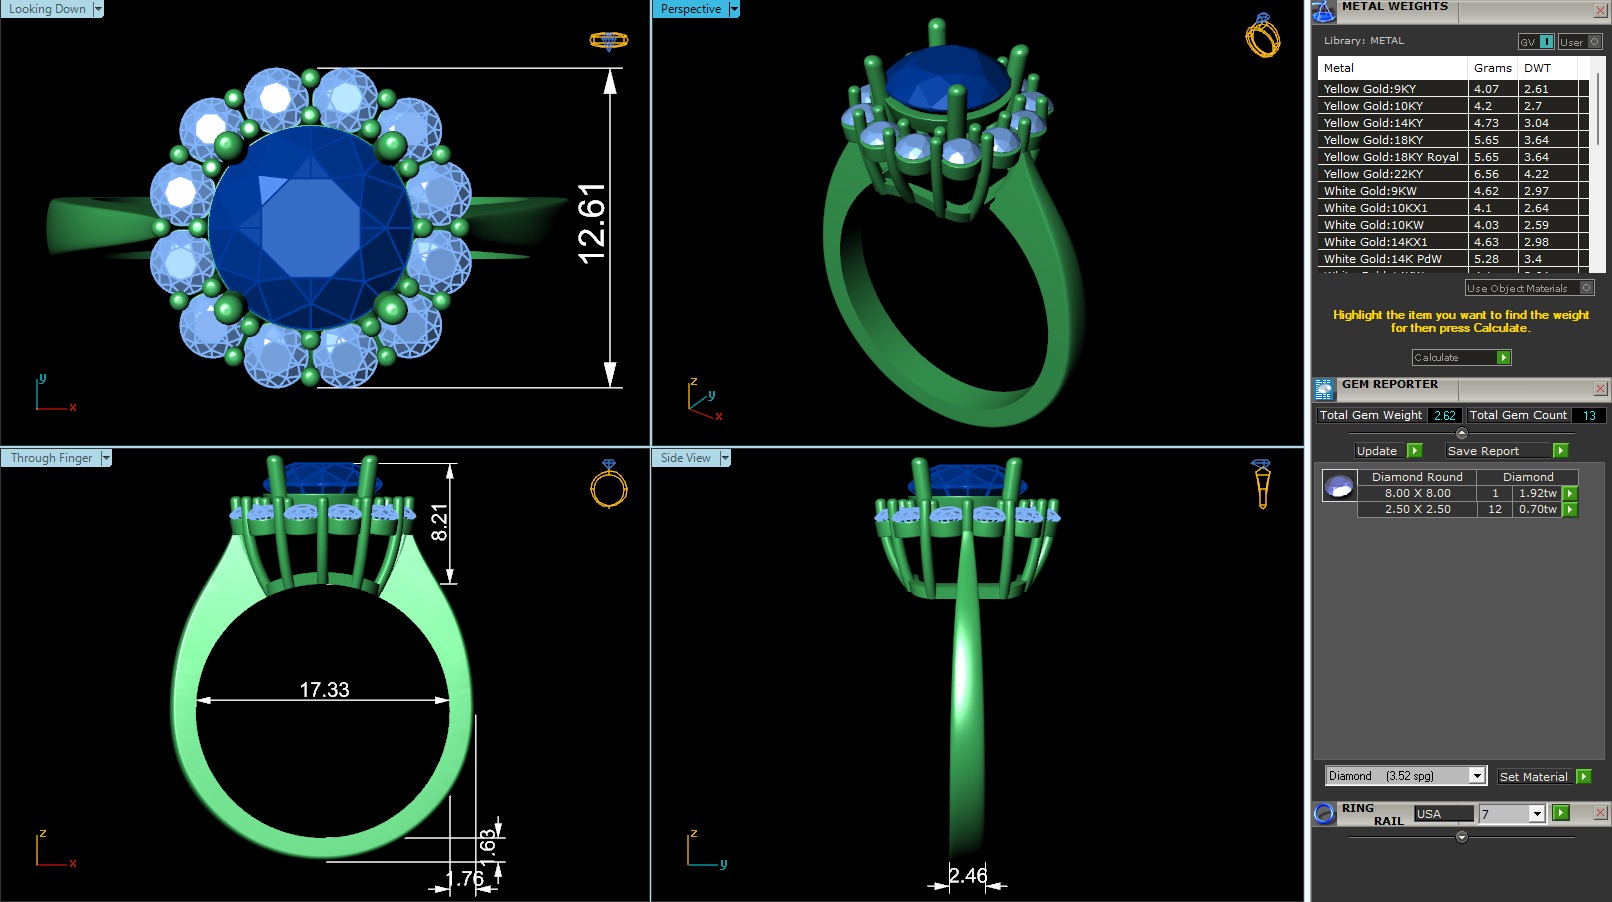Click the Grams column header
Viewport: 1612px width, 902px height.
(1493, 68)
